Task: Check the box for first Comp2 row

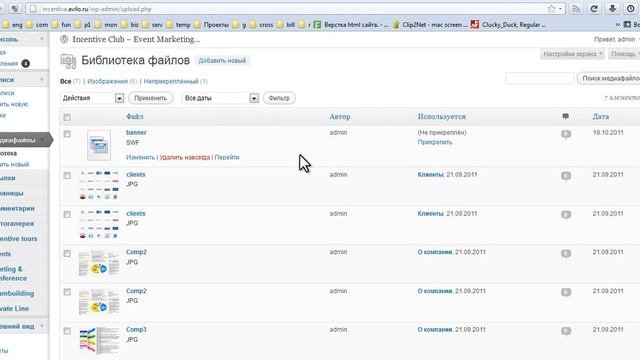Action: click(67, 253)
